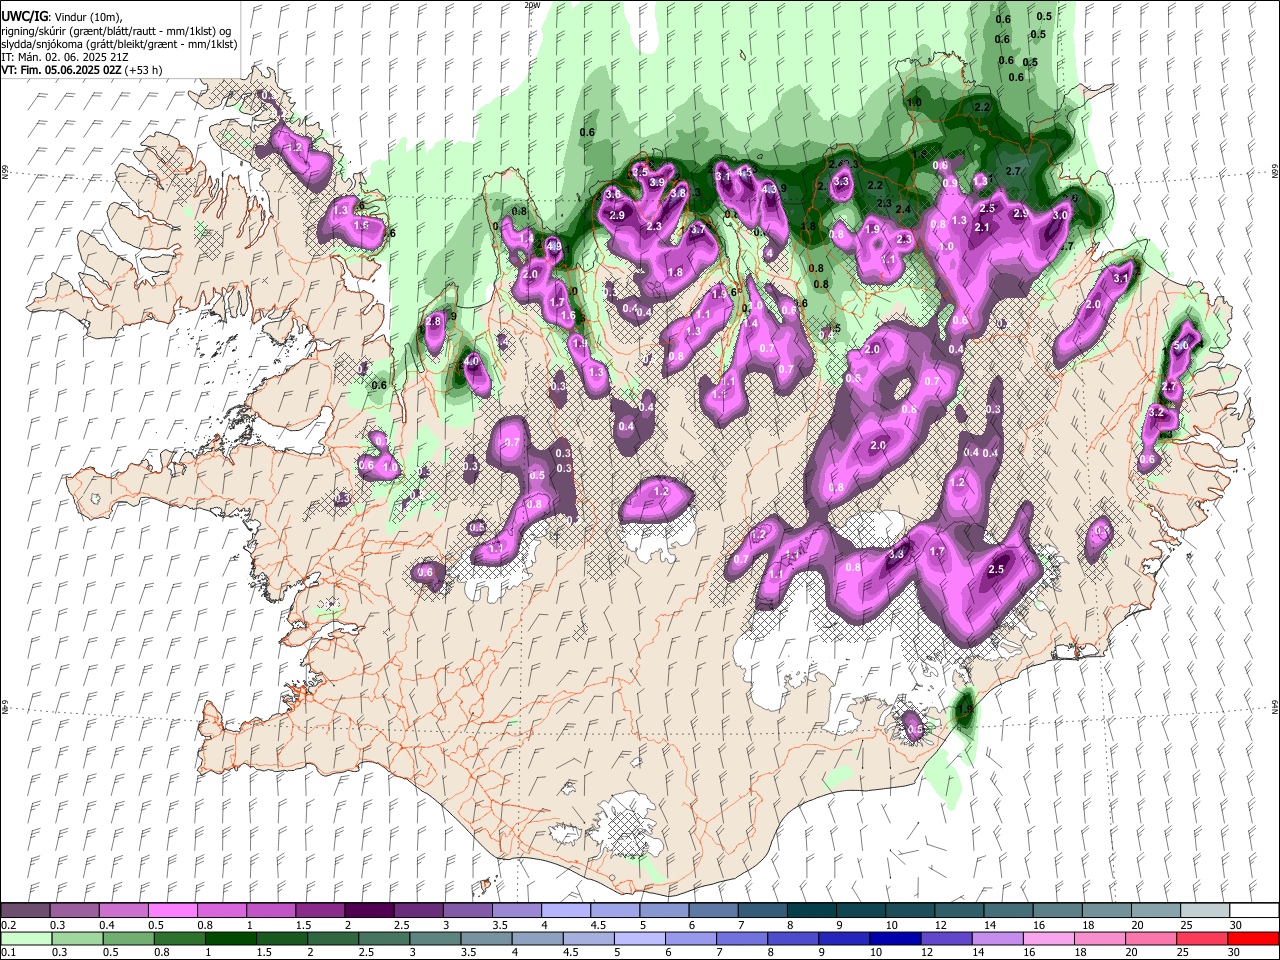Select darkest purple snow swatch between 2 and 2.5
1280x960 pixels.
[x=369, y=911]
